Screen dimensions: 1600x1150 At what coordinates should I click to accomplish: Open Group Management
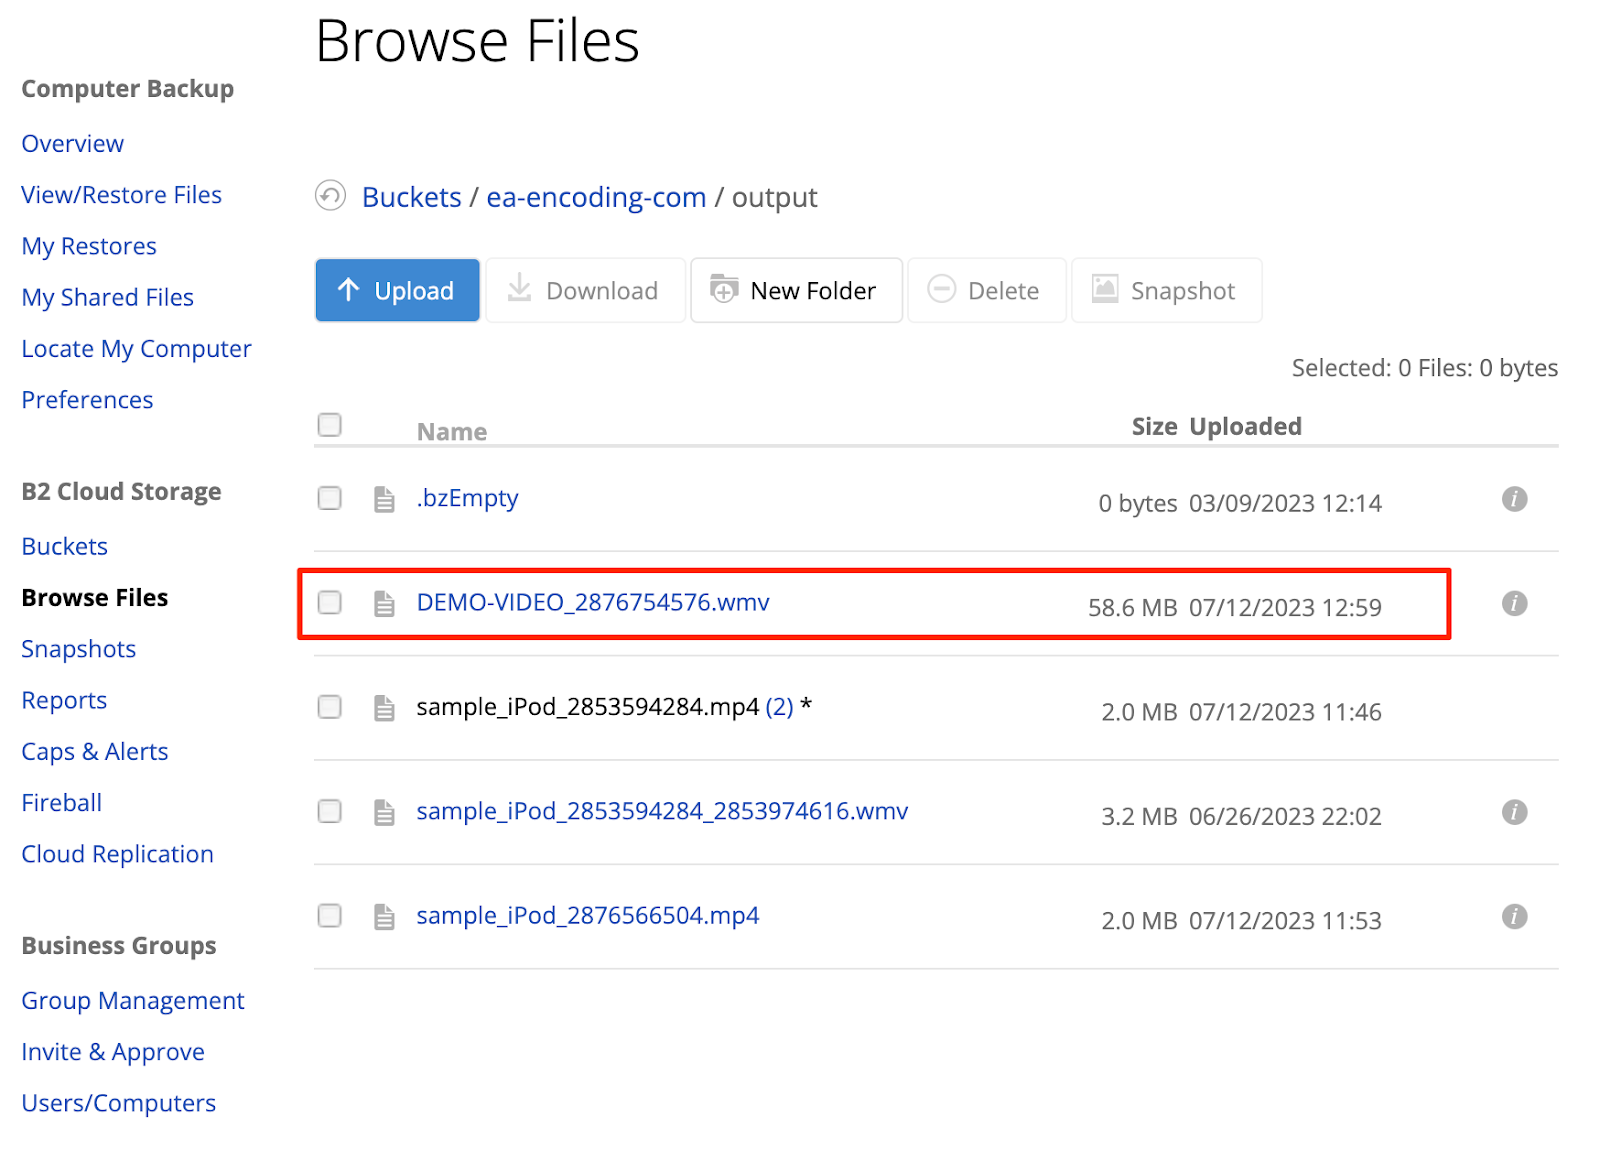tap(133, 1001)
